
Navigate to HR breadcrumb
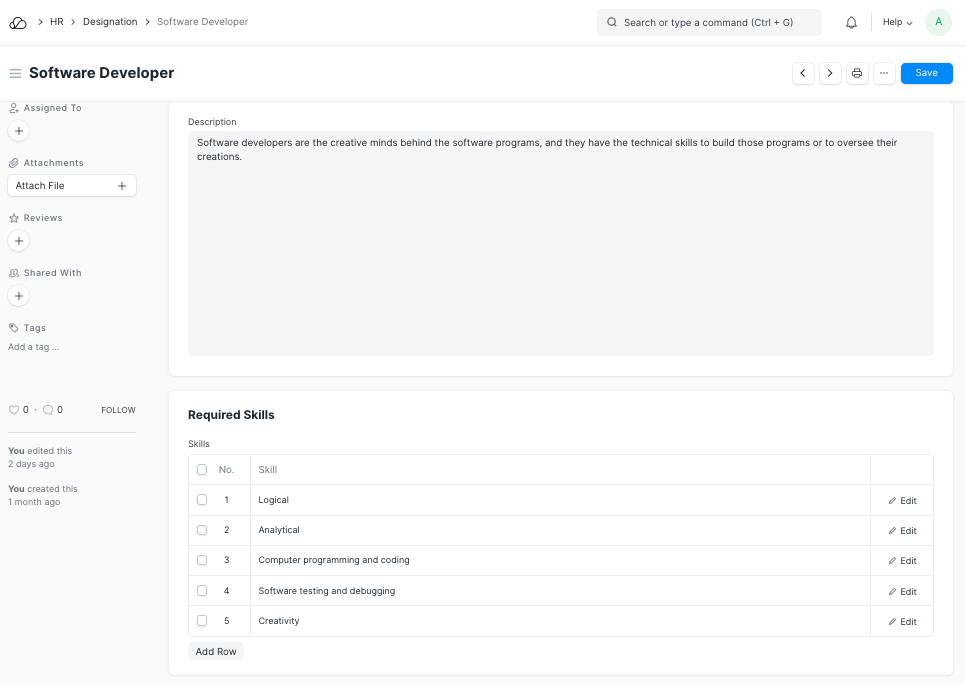57,22
